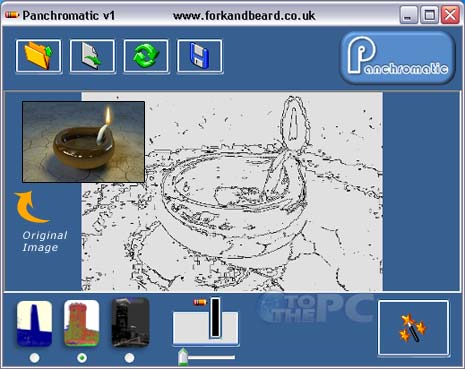
Task: Click the Original Image label
Action: [45, 241]
